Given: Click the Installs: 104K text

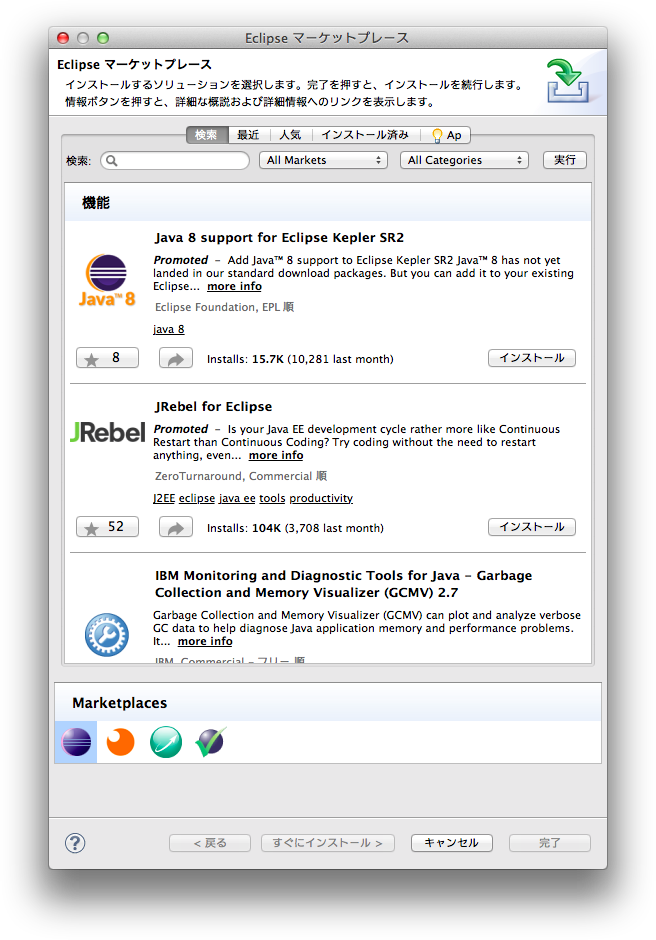Looking at the screenshot, I should coord(295,528).
